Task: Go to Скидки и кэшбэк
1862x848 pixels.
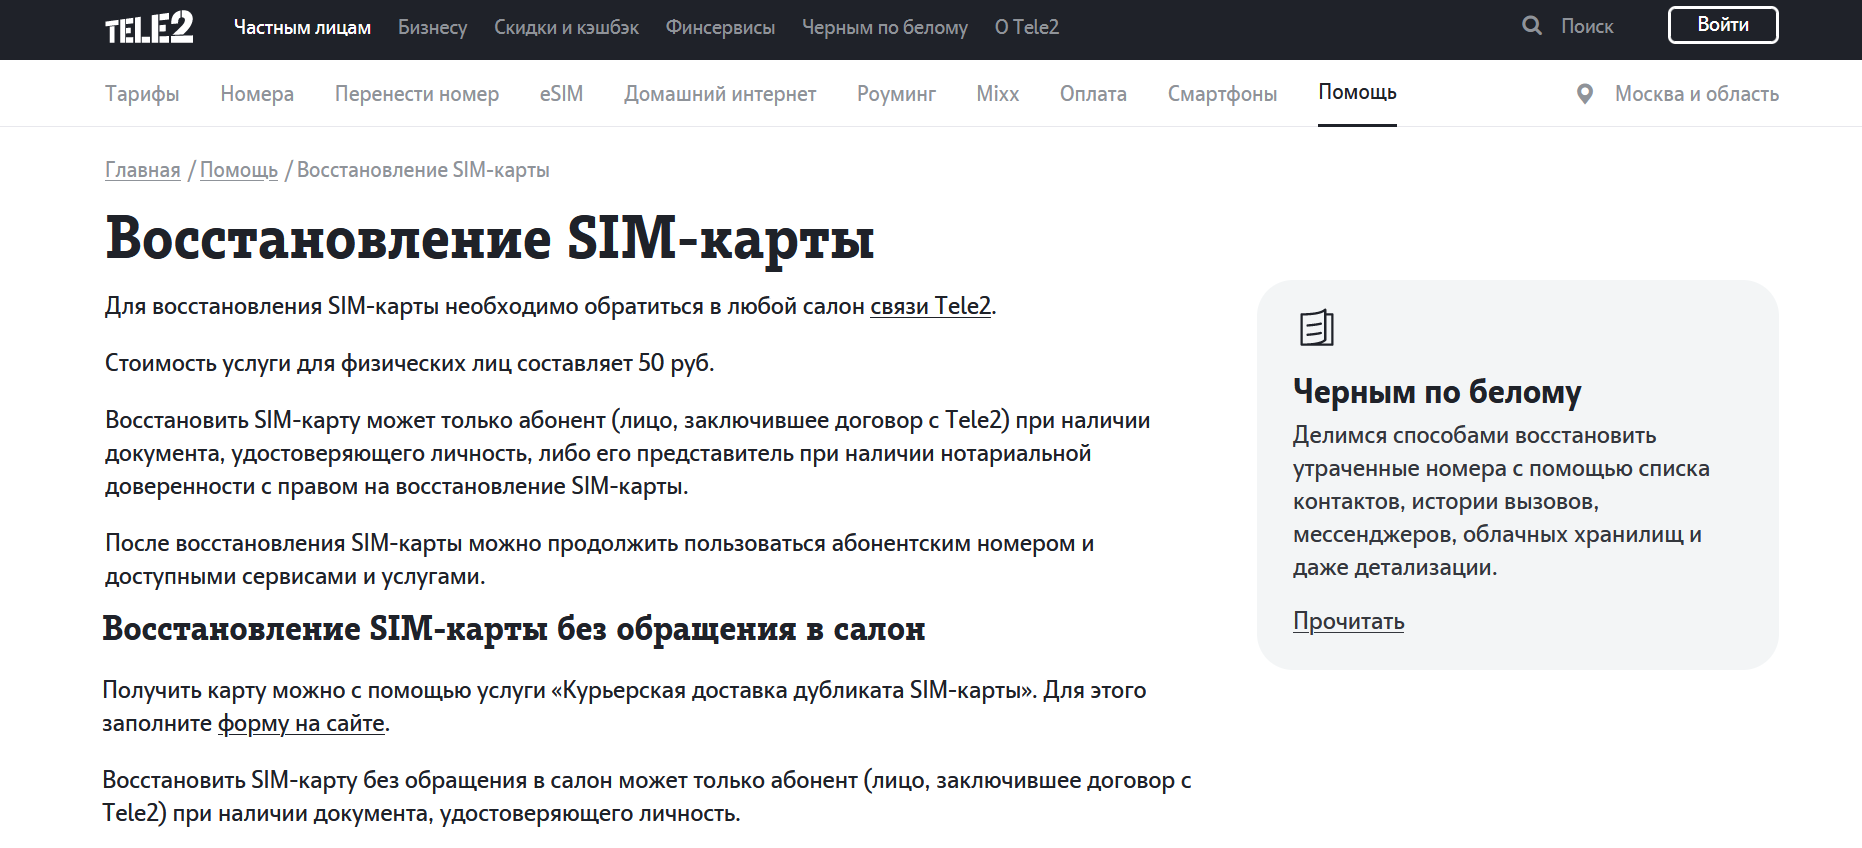Action: (x=566, y=27)
